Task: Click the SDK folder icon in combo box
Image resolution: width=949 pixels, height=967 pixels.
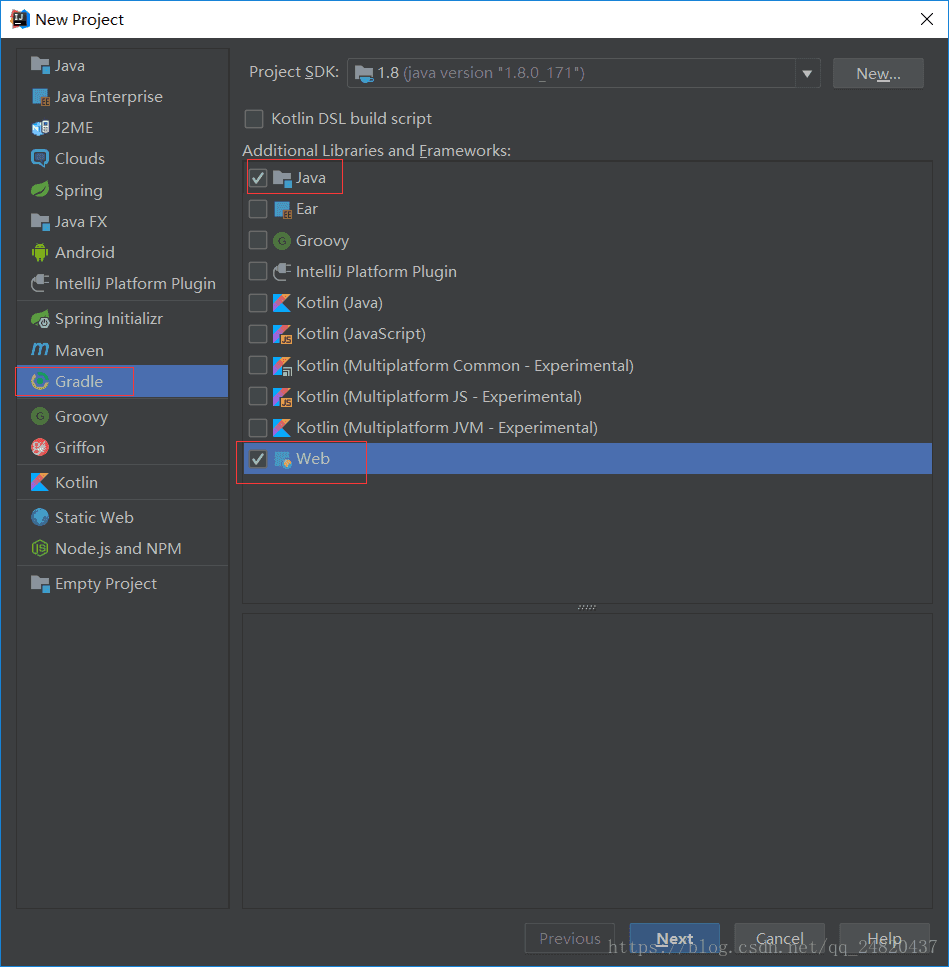Action: point(364,74)
